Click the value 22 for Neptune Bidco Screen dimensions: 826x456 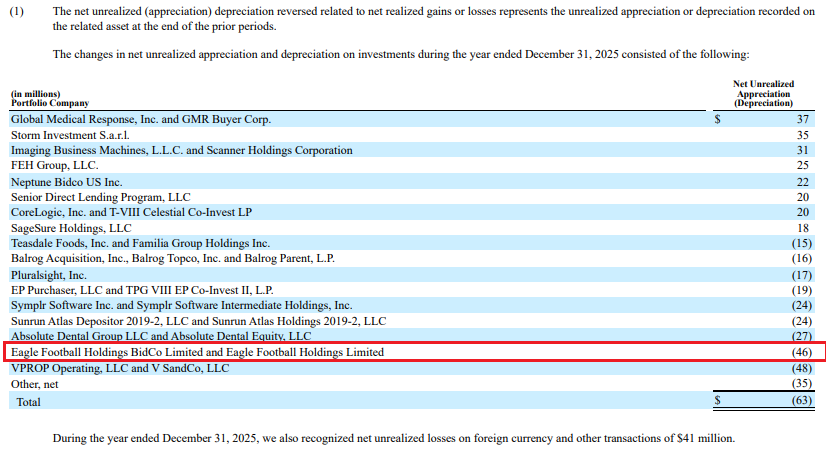(802, 182)
